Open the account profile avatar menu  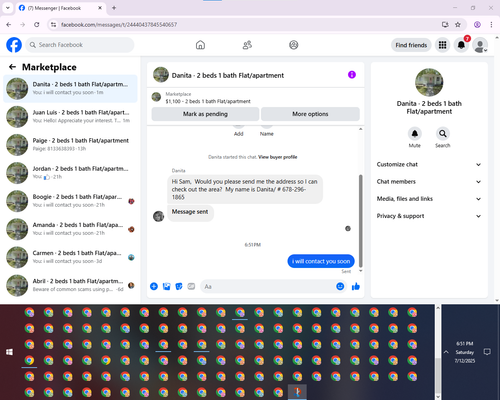(x=480, y=45)
